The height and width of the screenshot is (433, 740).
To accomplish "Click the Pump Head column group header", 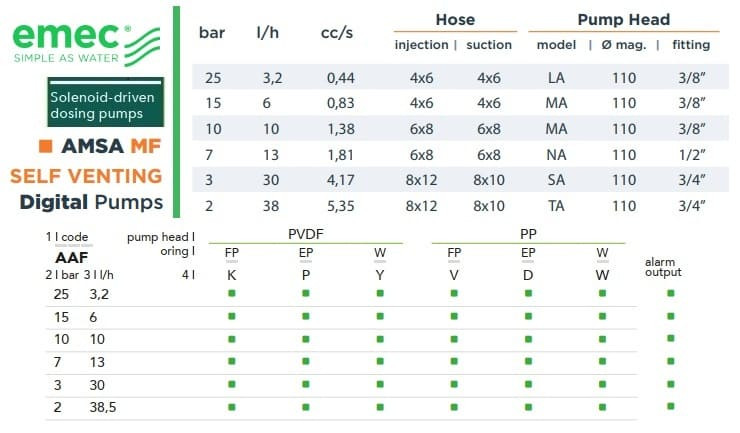I will tap(623, 19).
